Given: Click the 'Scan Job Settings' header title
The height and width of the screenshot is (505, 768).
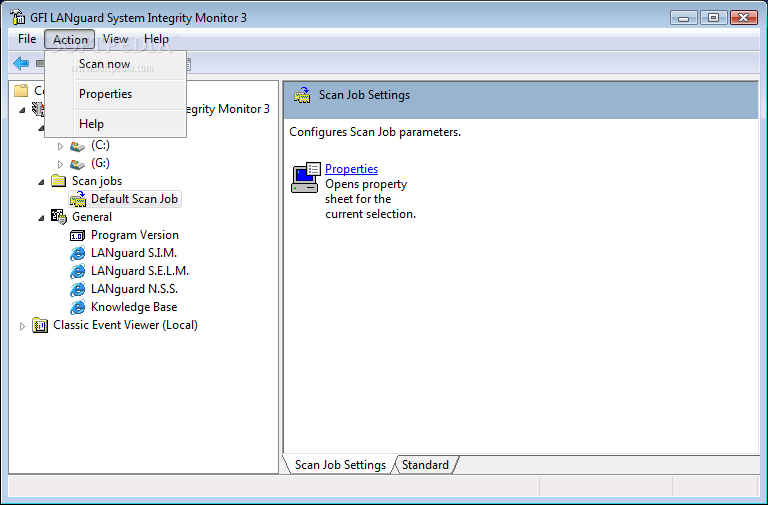Looking at the screenshot, I should (364, 95).
